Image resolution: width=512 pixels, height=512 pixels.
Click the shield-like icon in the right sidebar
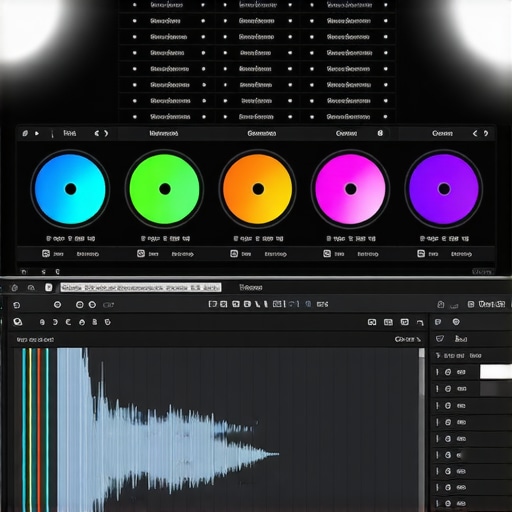click(x=440, y=339)
